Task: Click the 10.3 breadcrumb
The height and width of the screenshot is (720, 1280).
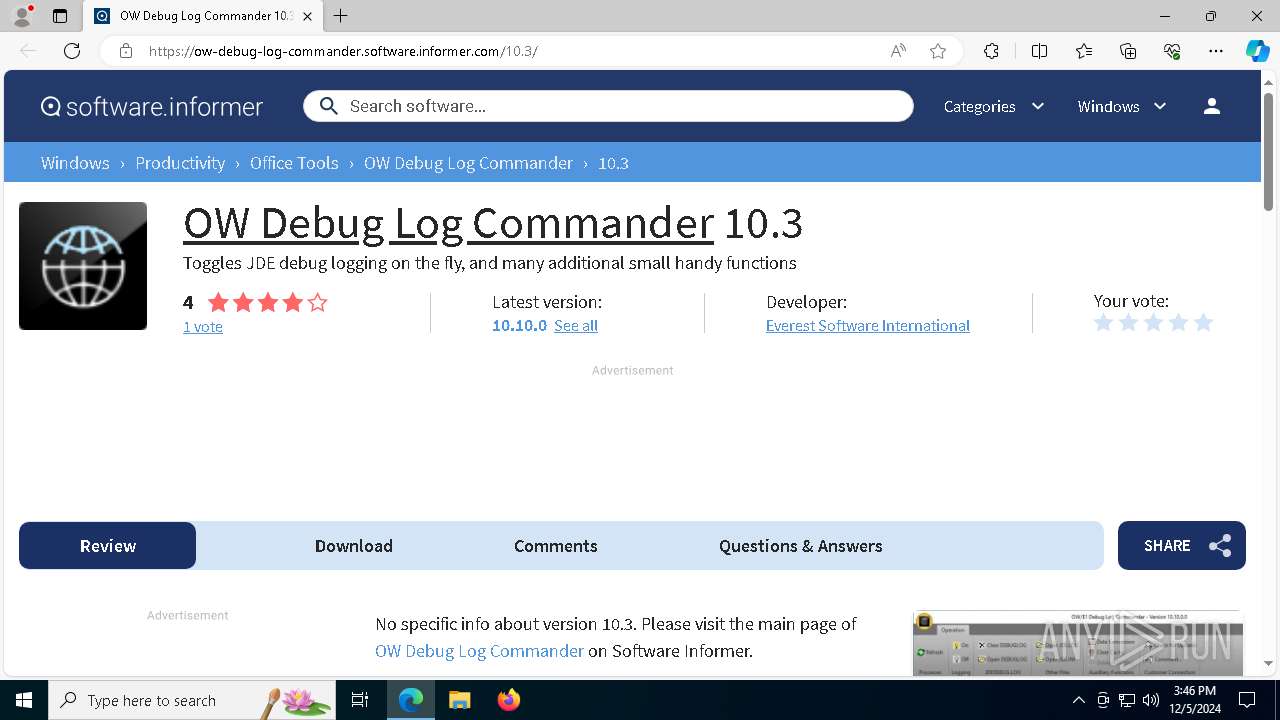Action: coord(613,163)
